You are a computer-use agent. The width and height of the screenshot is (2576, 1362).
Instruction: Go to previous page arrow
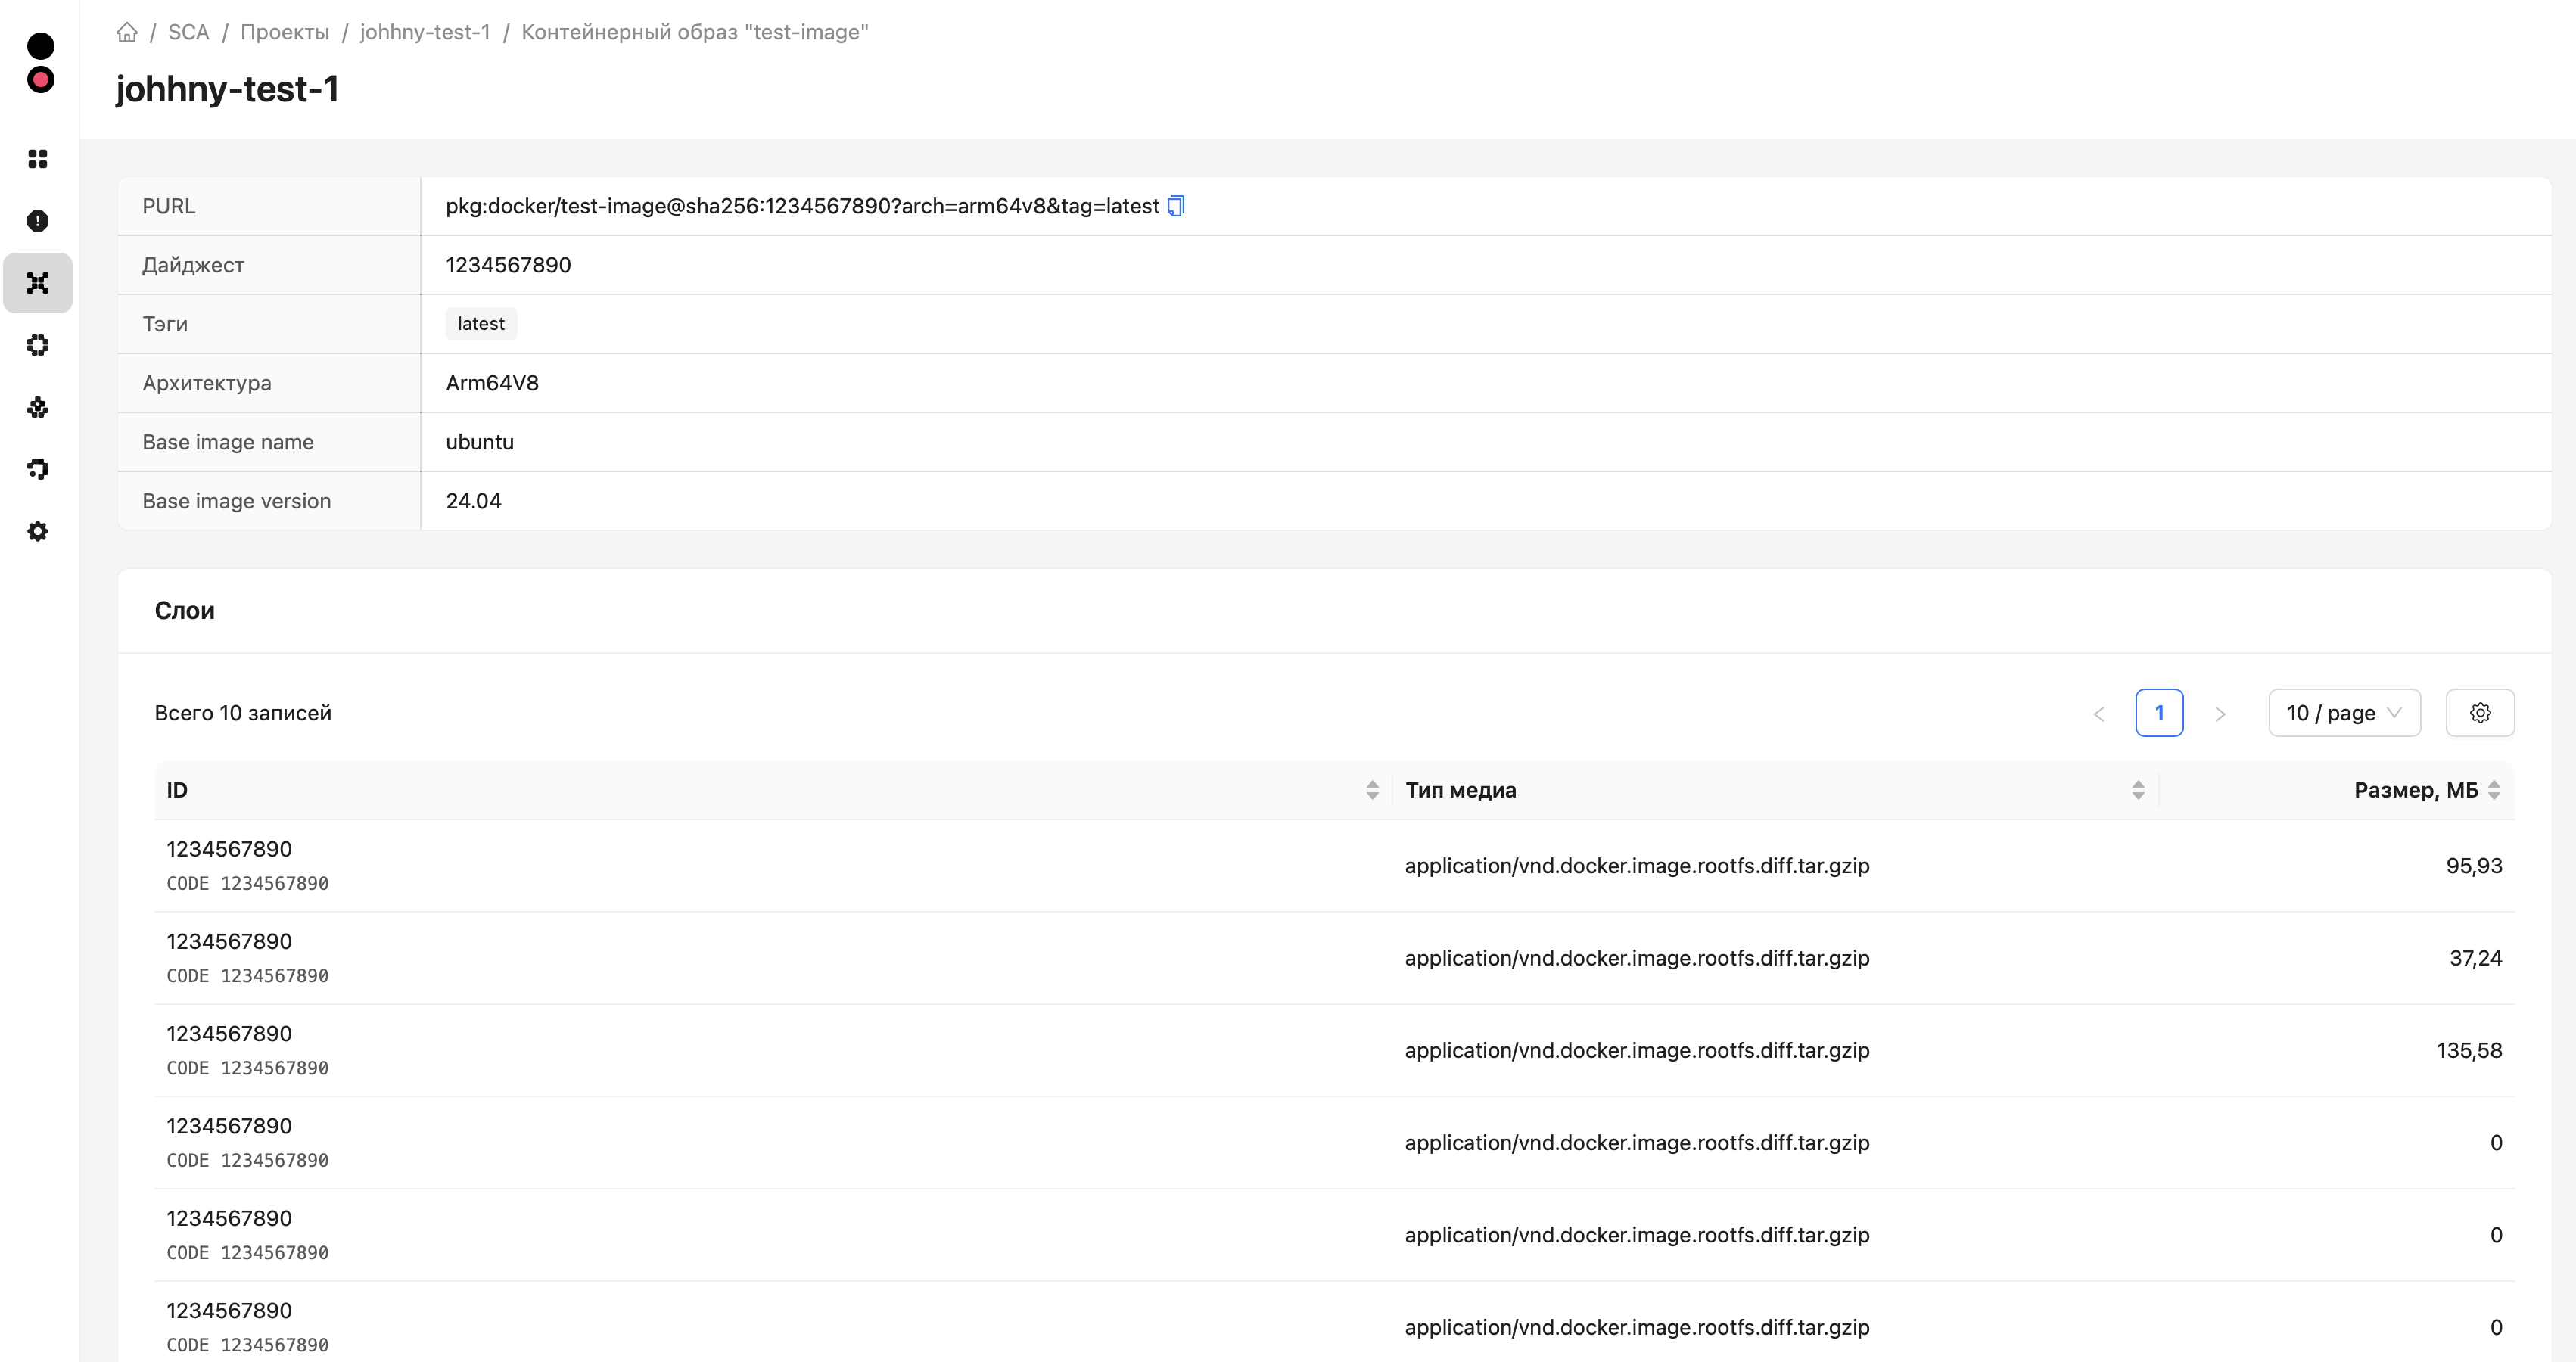click(2099, 713)
